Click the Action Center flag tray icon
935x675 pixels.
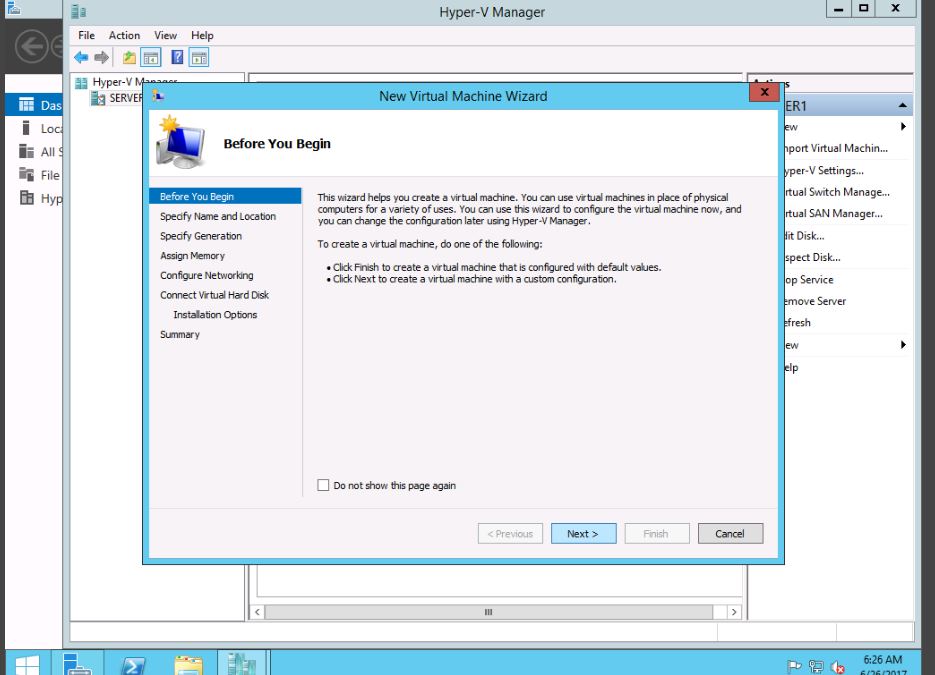[794, 667]
